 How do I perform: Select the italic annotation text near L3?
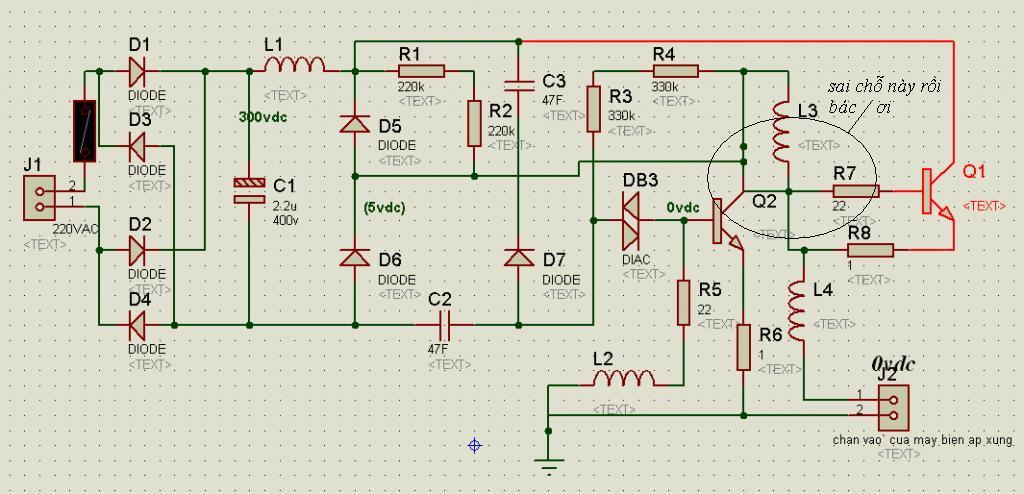(885, 95)
